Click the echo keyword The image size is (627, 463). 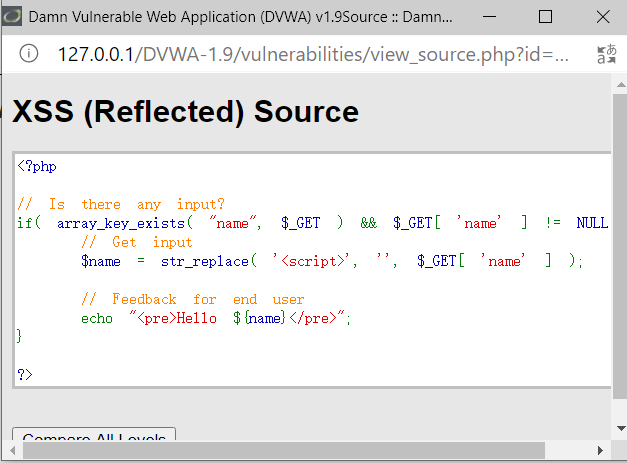click(x=97, y=318)
